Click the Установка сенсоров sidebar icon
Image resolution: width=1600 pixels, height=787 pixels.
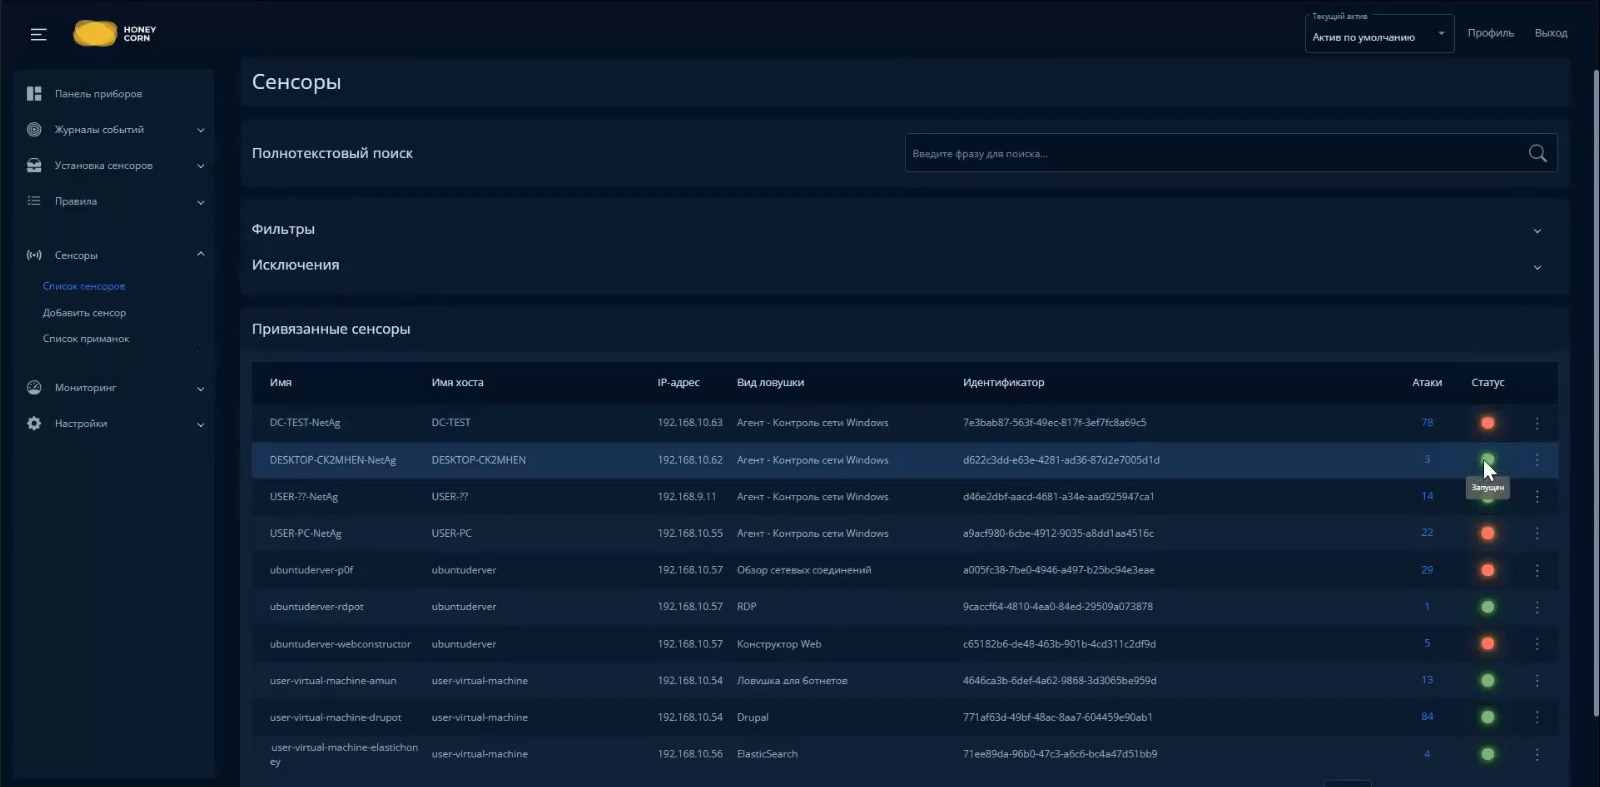pyautogui.click(x=34, y=166)
